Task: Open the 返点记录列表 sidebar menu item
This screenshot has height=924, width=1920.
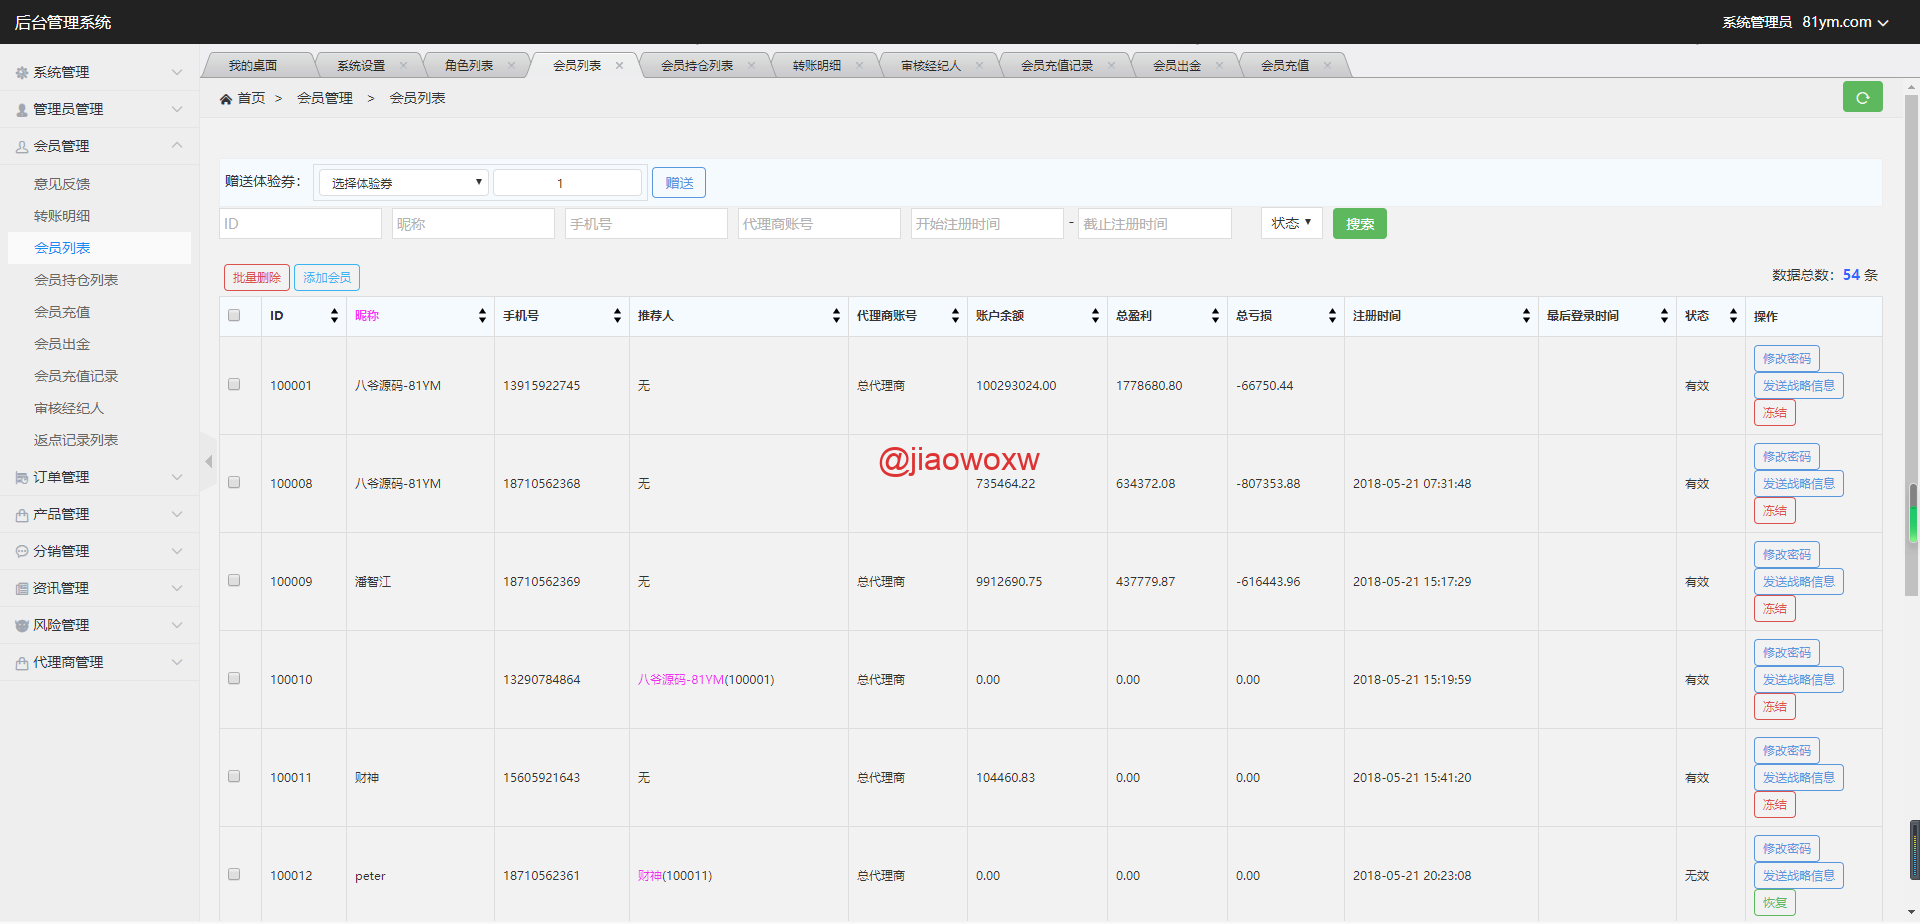Action: 76,440
